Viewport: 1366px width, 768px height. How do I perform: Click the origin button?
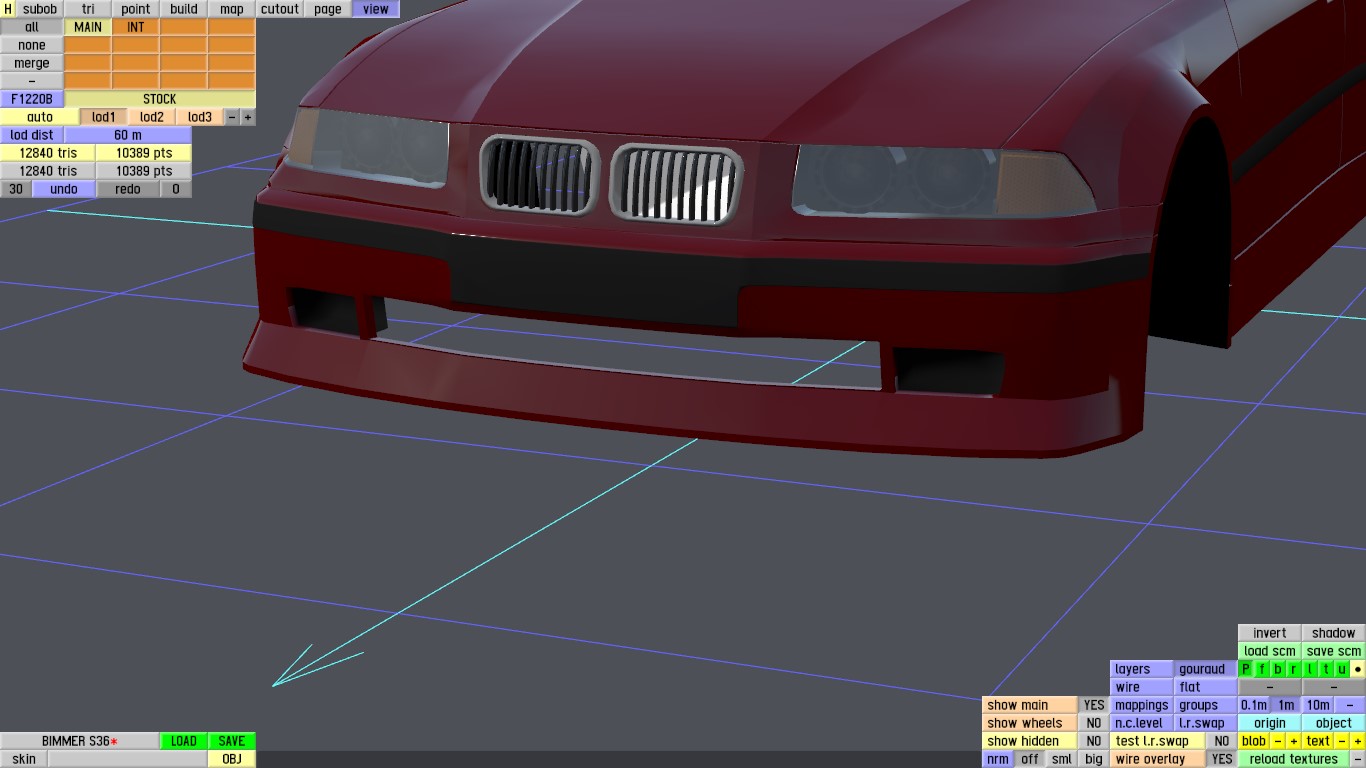coord(1270,723)
